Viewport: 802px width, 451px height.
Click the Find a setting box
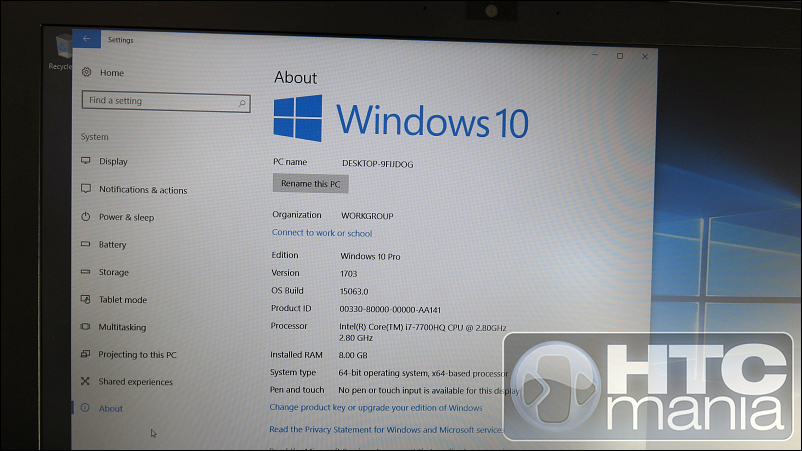[x=166, y=101]
